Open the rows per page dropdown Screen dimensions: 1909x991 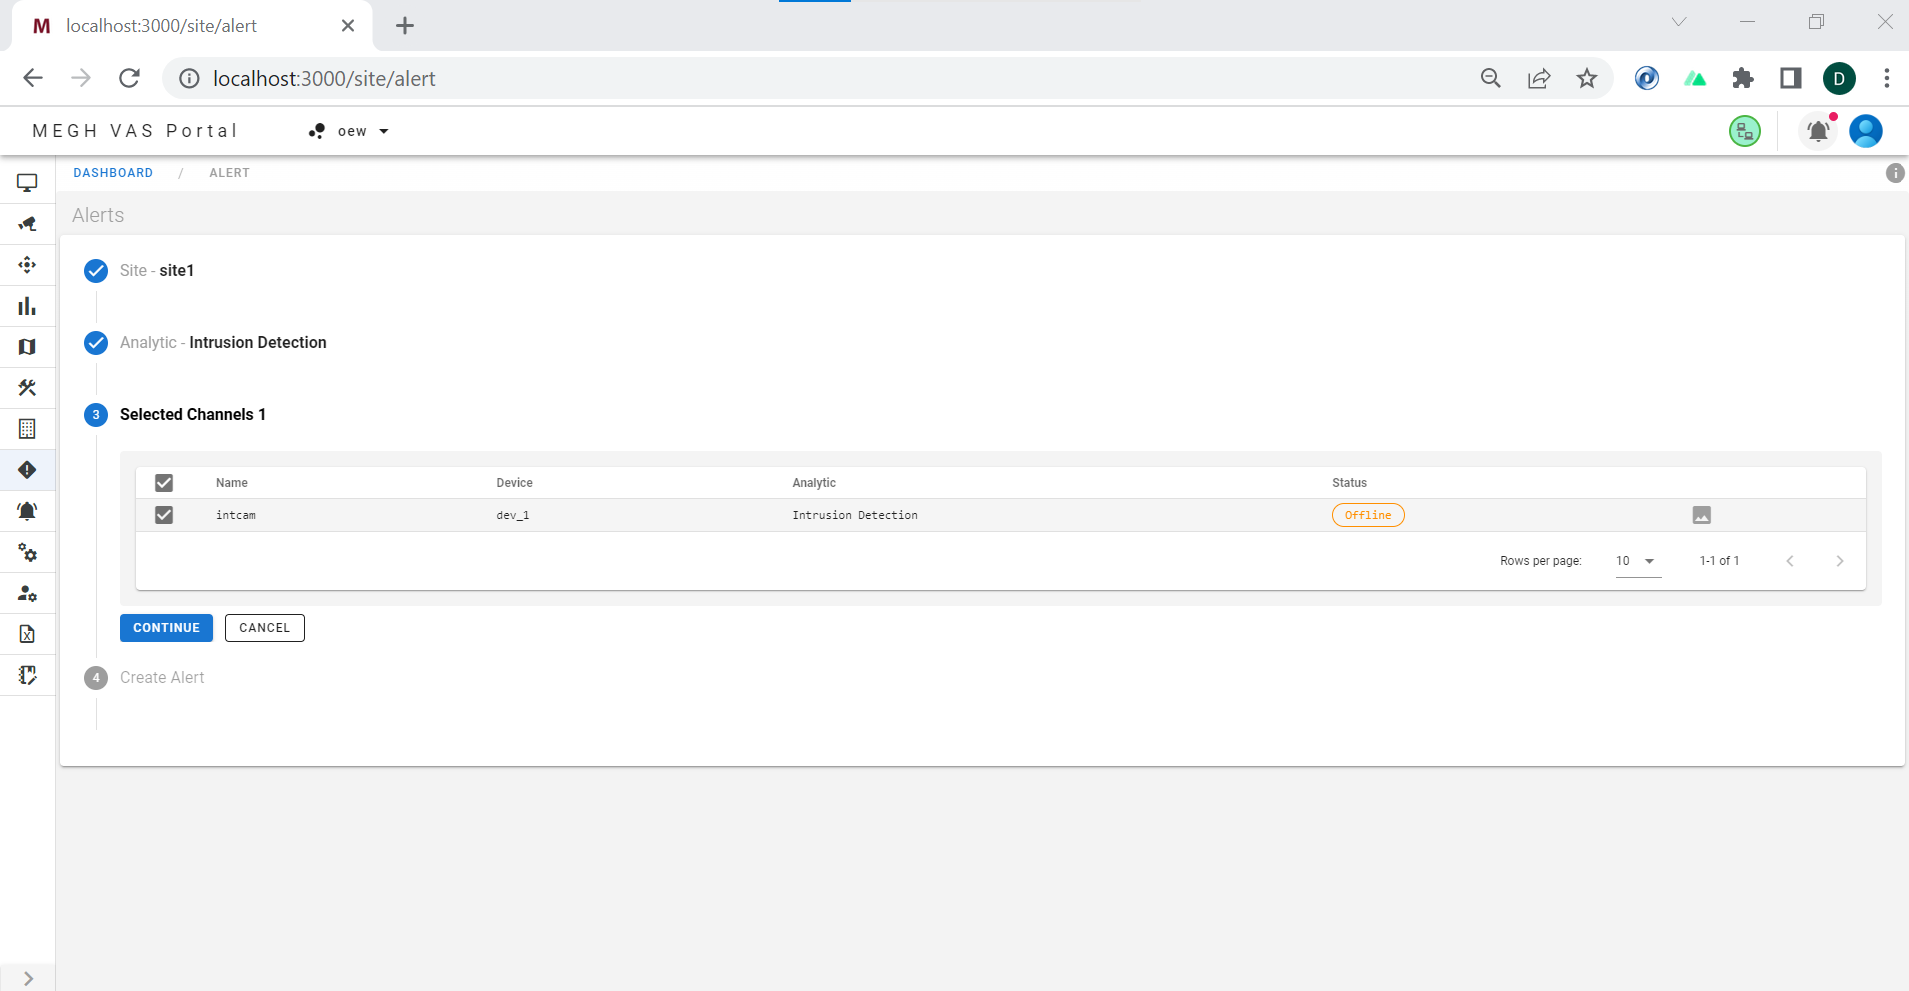tap(1636, 561)
